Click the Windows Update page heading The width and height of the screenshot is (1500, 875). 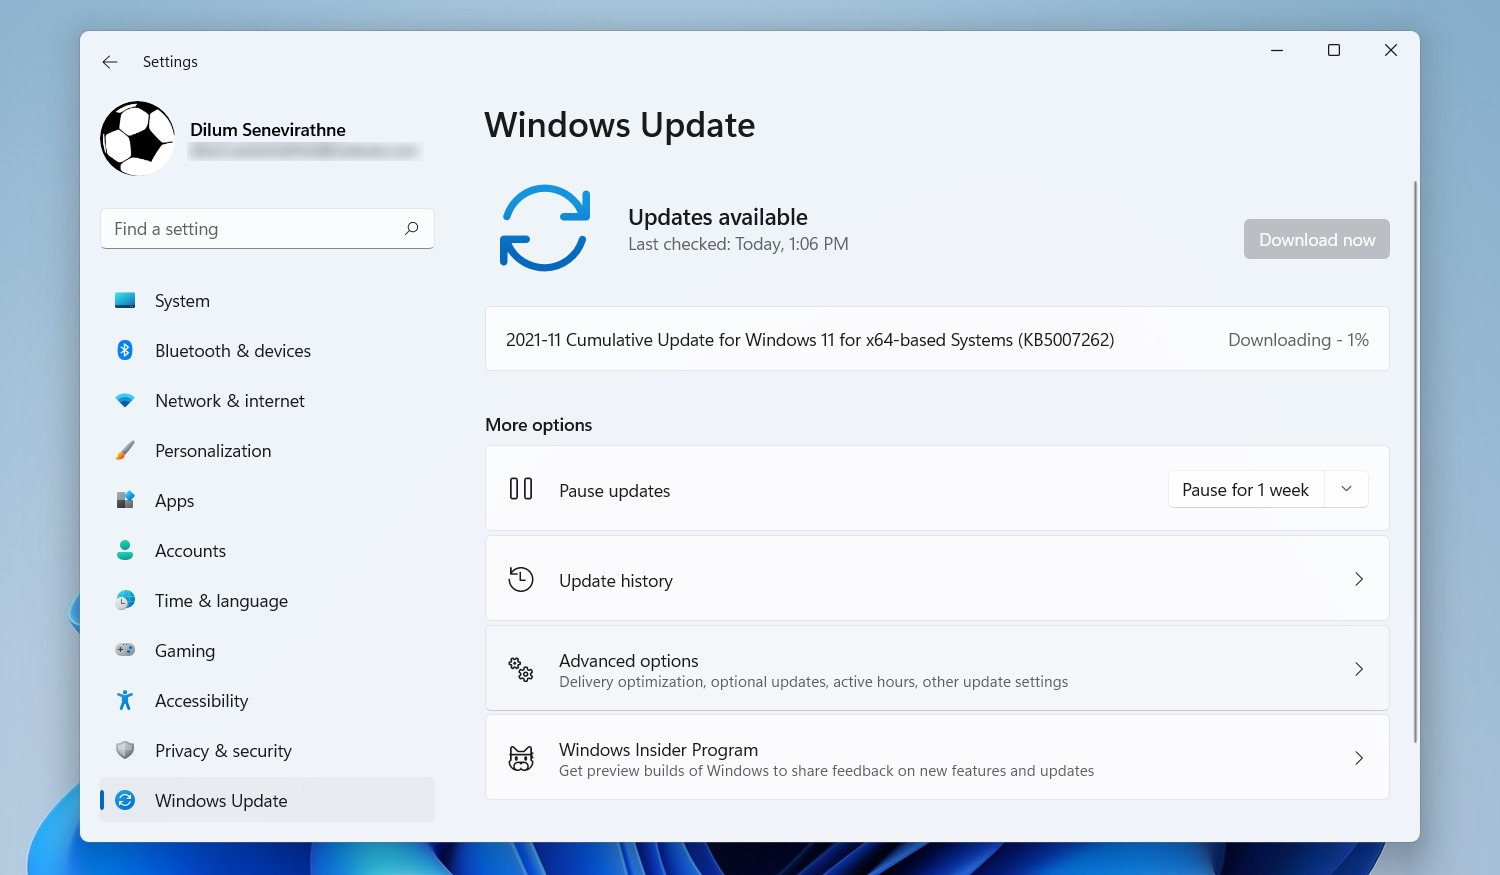coord(620,125)
